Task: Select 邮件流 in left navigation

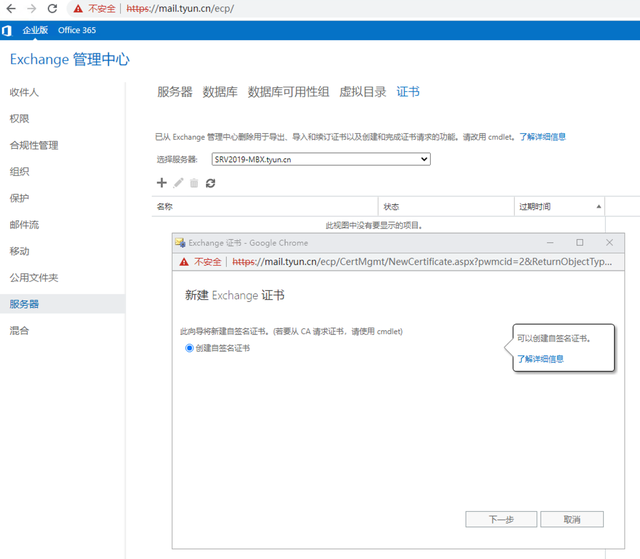Action: (x=24, y=225)
